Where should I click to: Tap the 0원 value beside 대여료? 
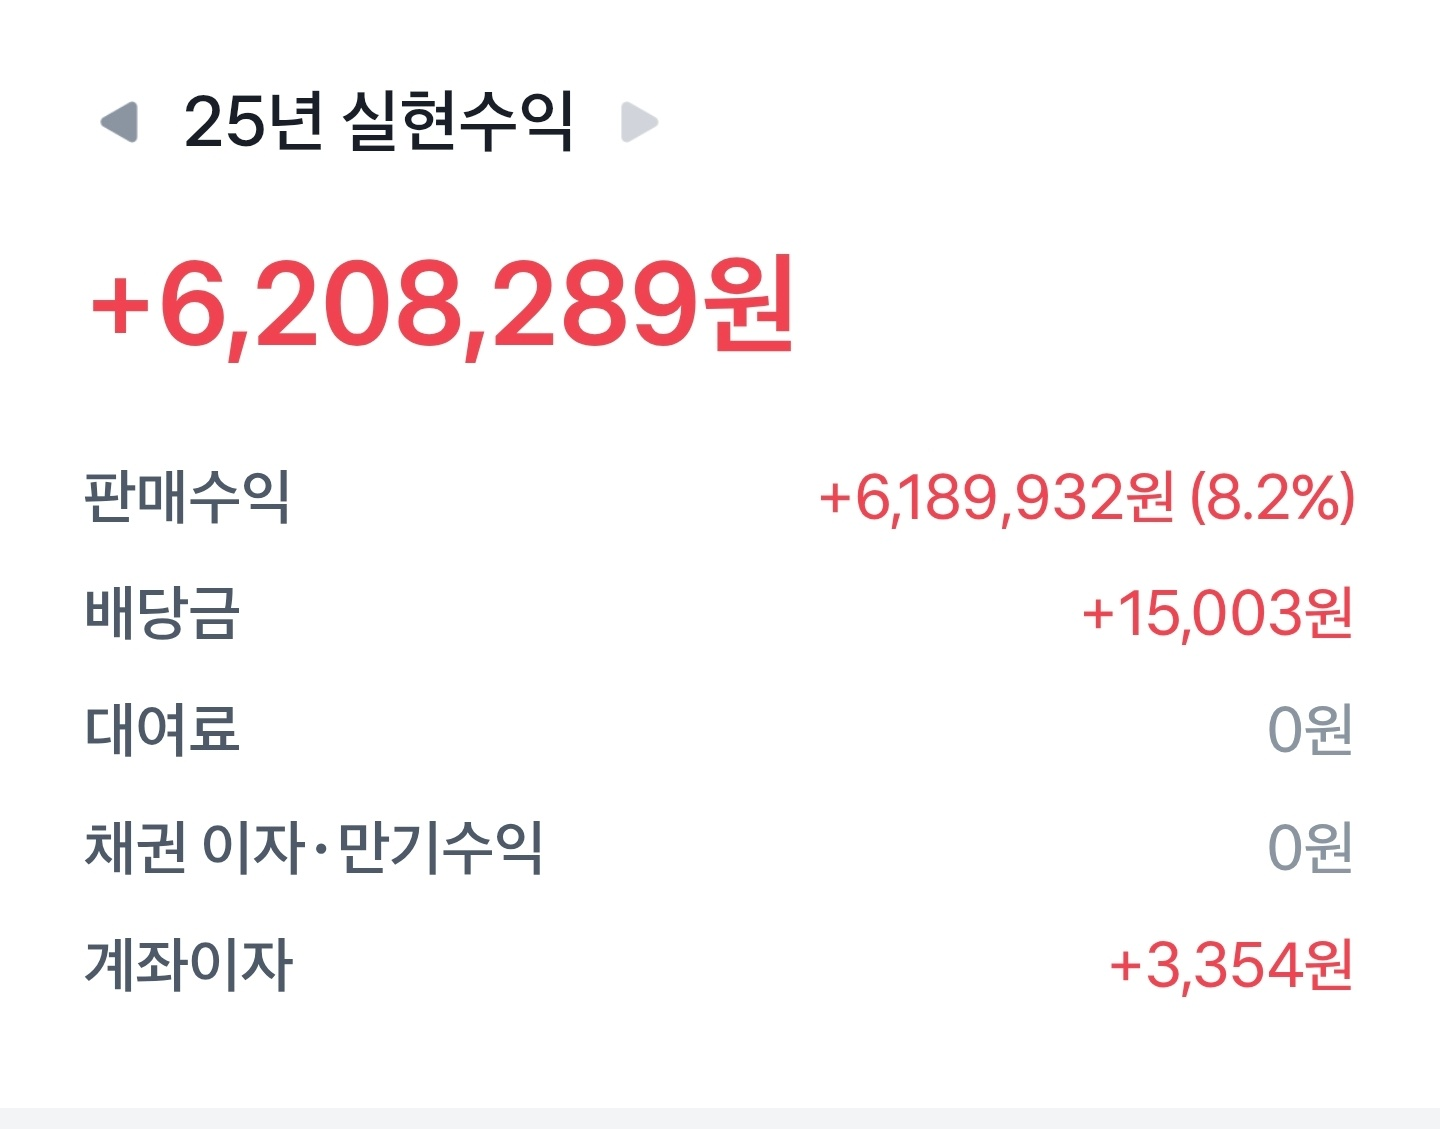click(x=1310, y=729)
